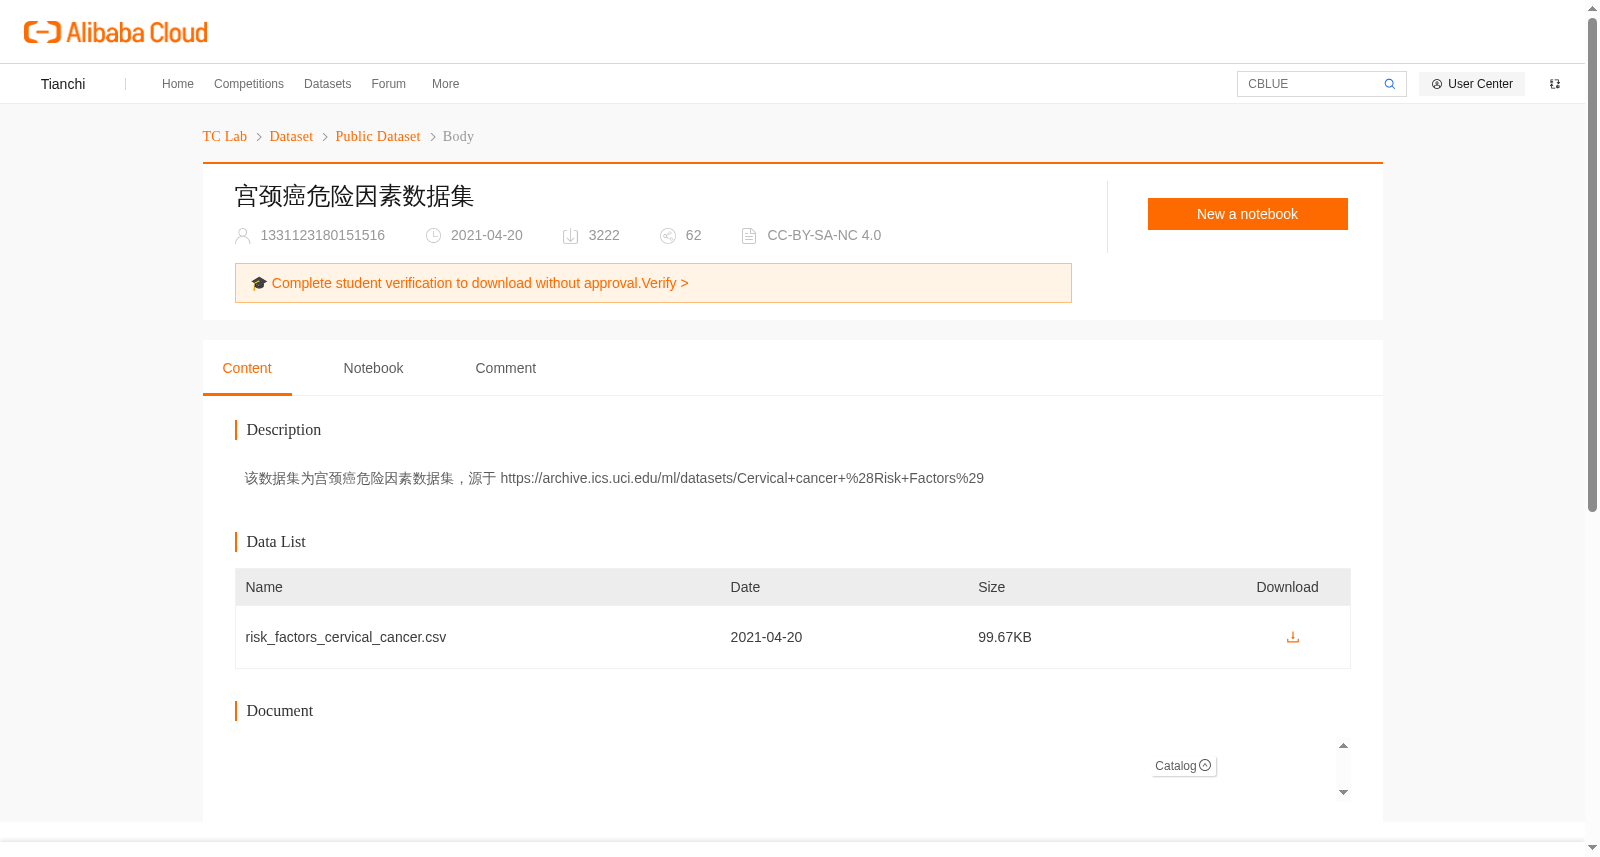Viewport: 1600px width, 857px height.
Task: Open User Center
Action: (x=1472, y=84)
